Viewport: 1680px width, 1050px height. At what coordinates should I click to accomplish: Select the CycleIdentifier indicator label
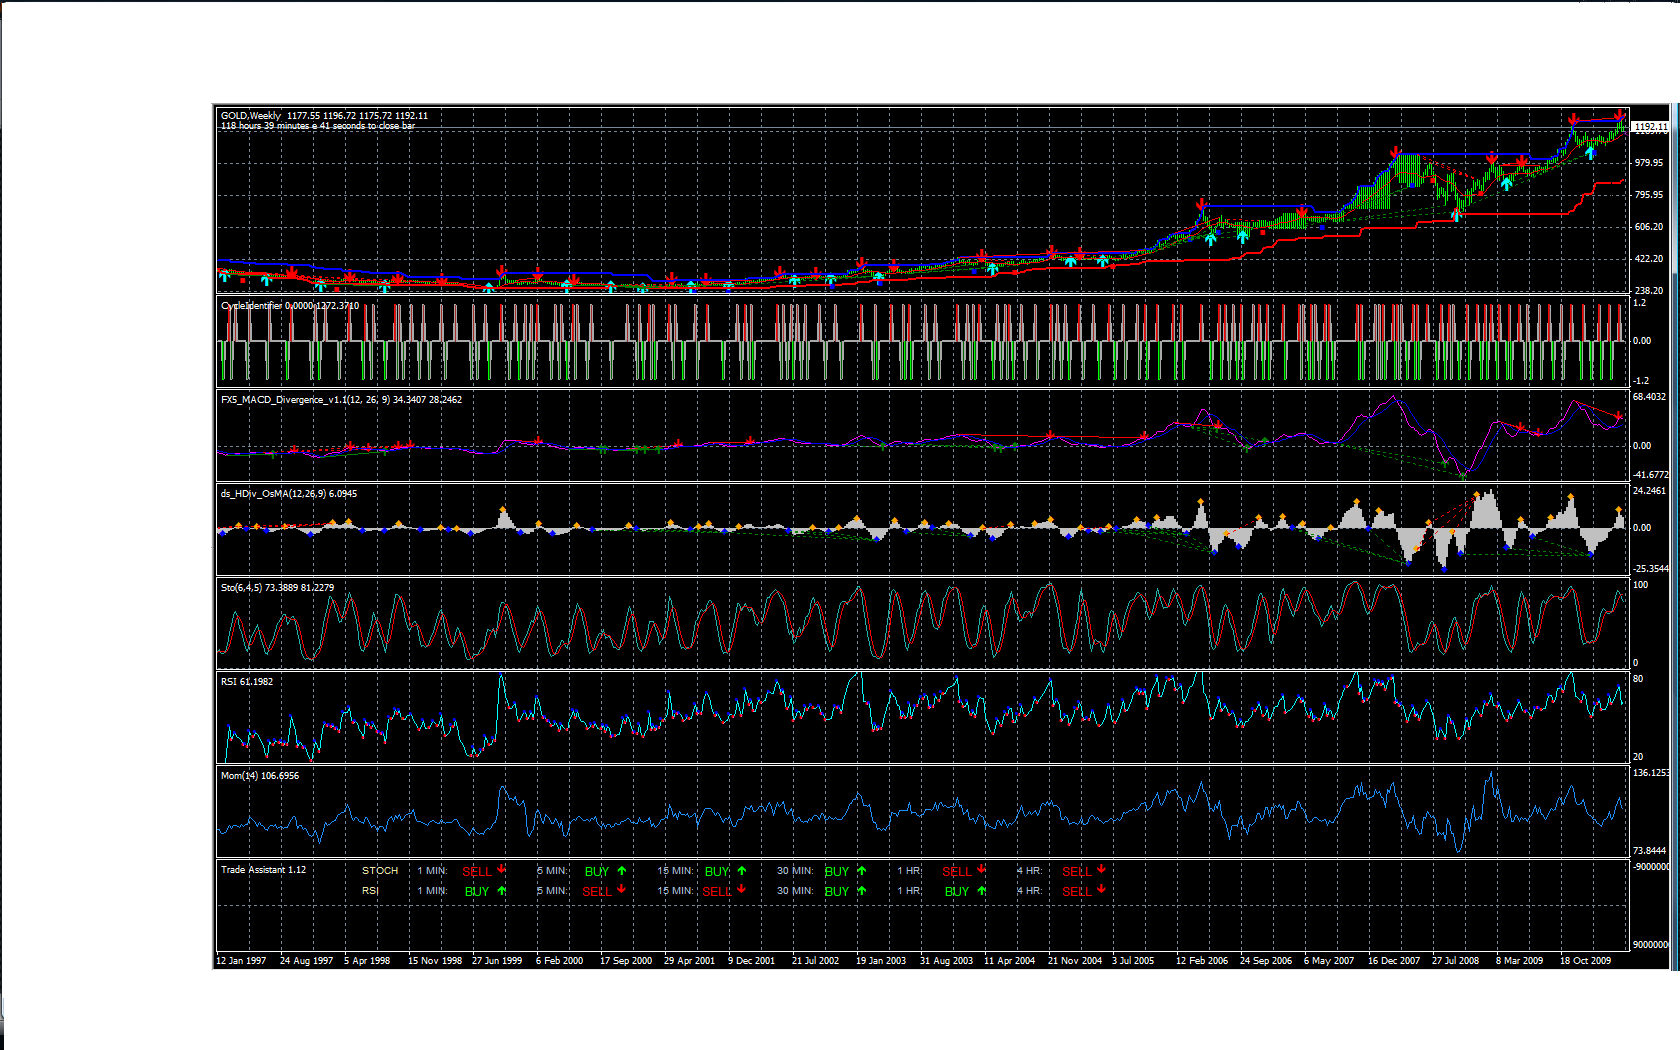[251, 306]
